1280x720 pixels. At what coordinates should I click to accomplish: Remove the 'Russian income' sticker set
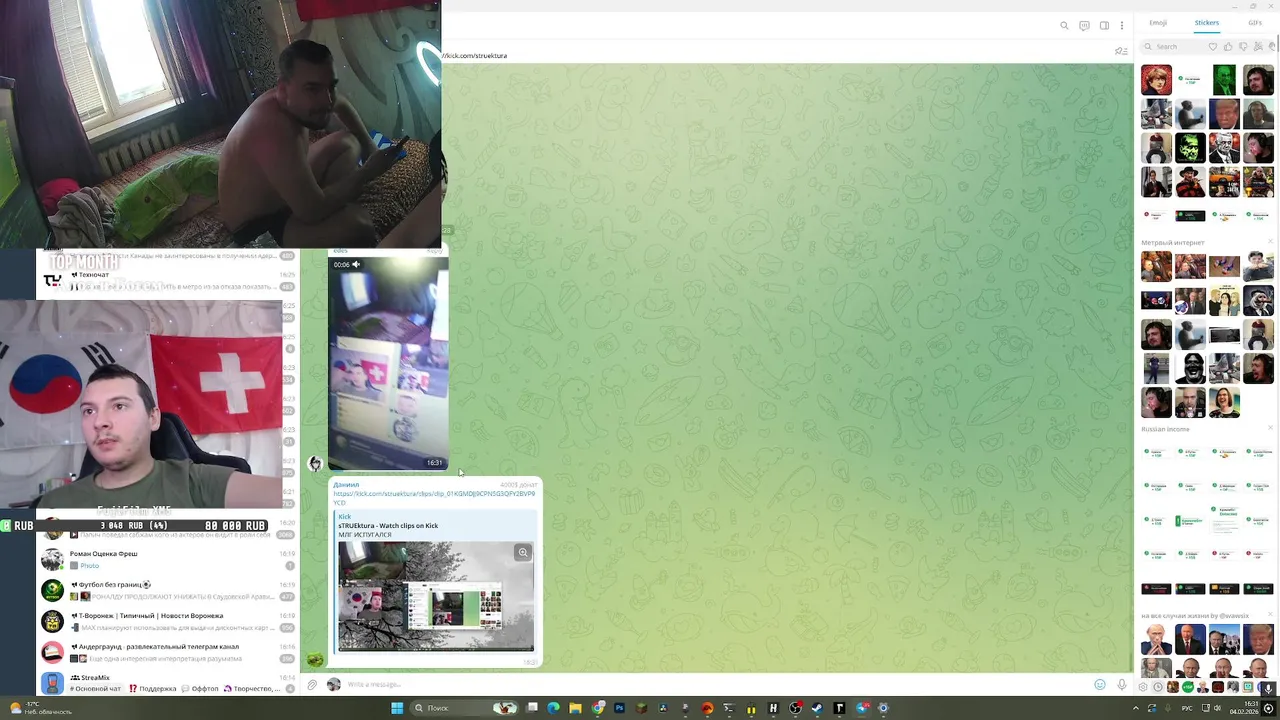coord(1271,428)
